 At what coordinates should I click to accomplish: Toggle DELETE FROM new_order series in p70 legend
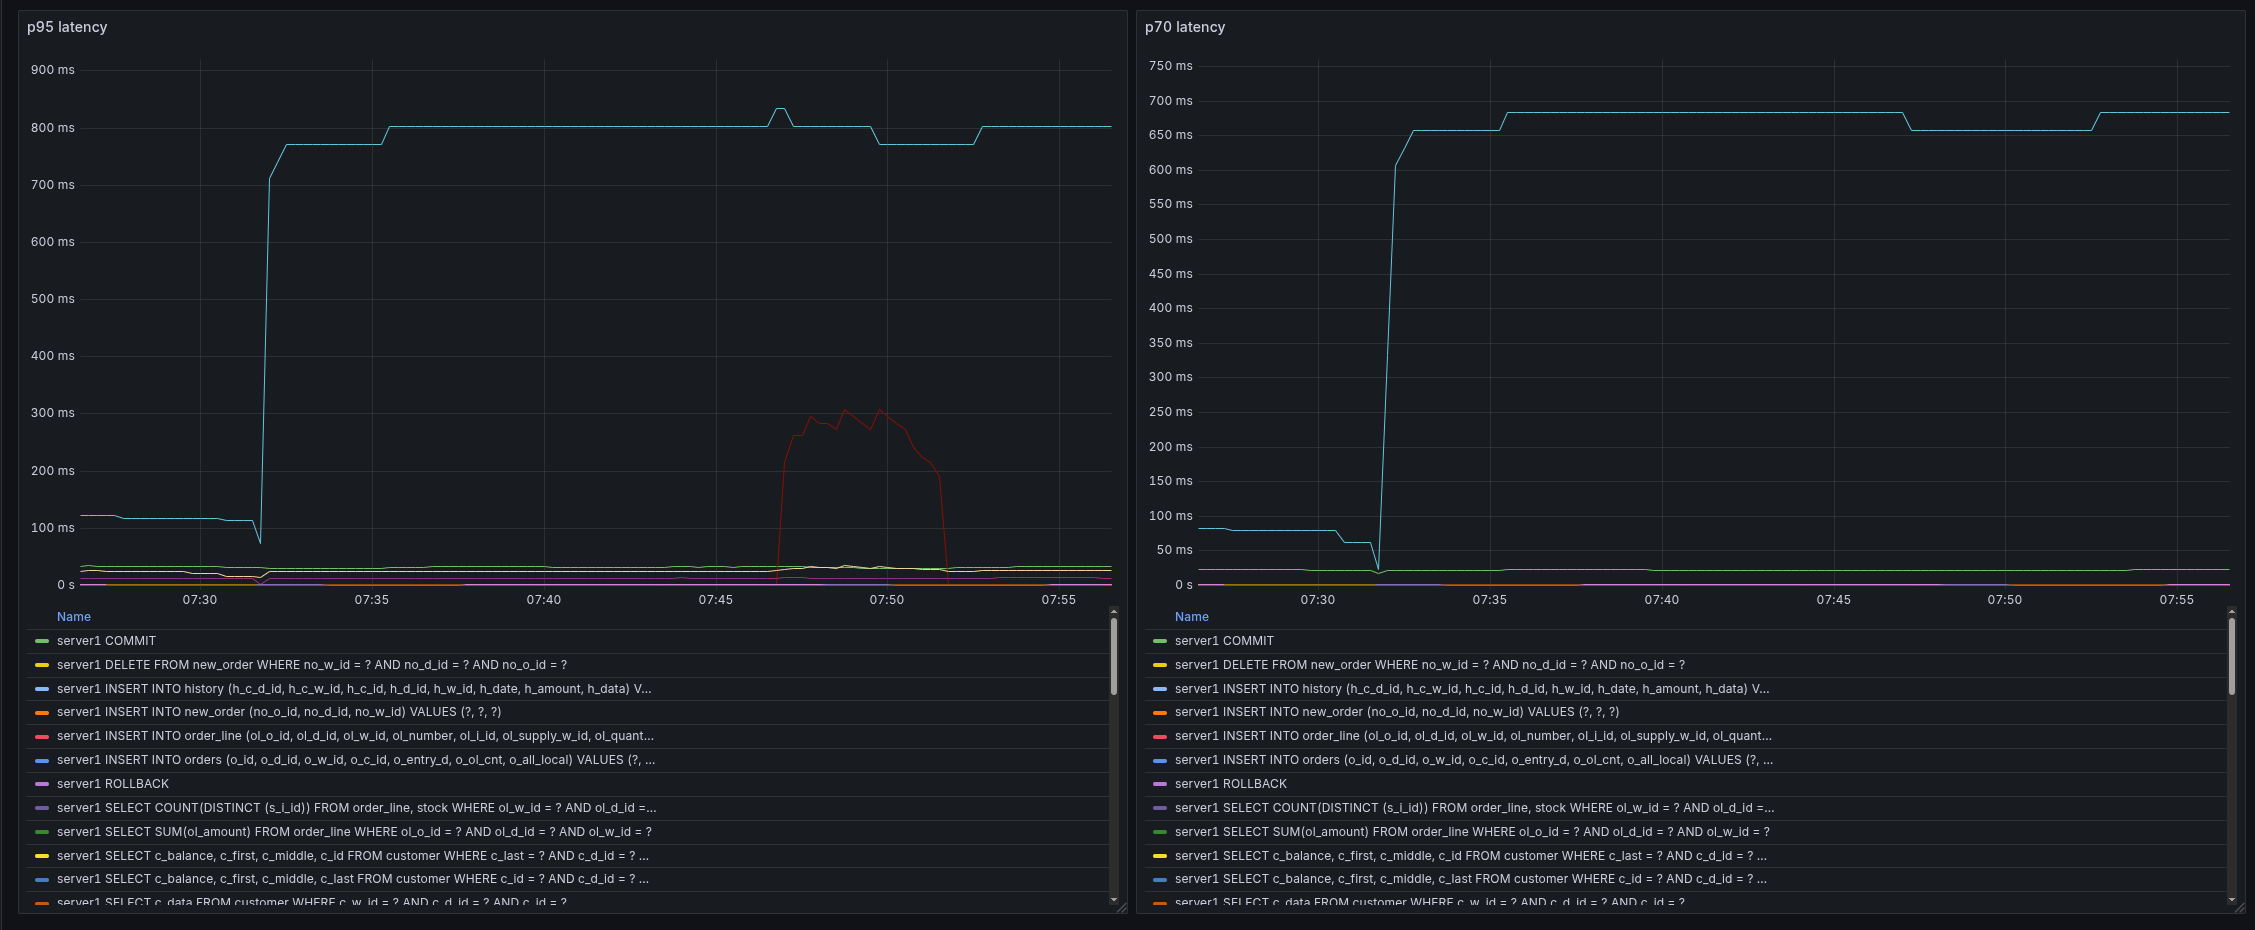pos(1429,665)
